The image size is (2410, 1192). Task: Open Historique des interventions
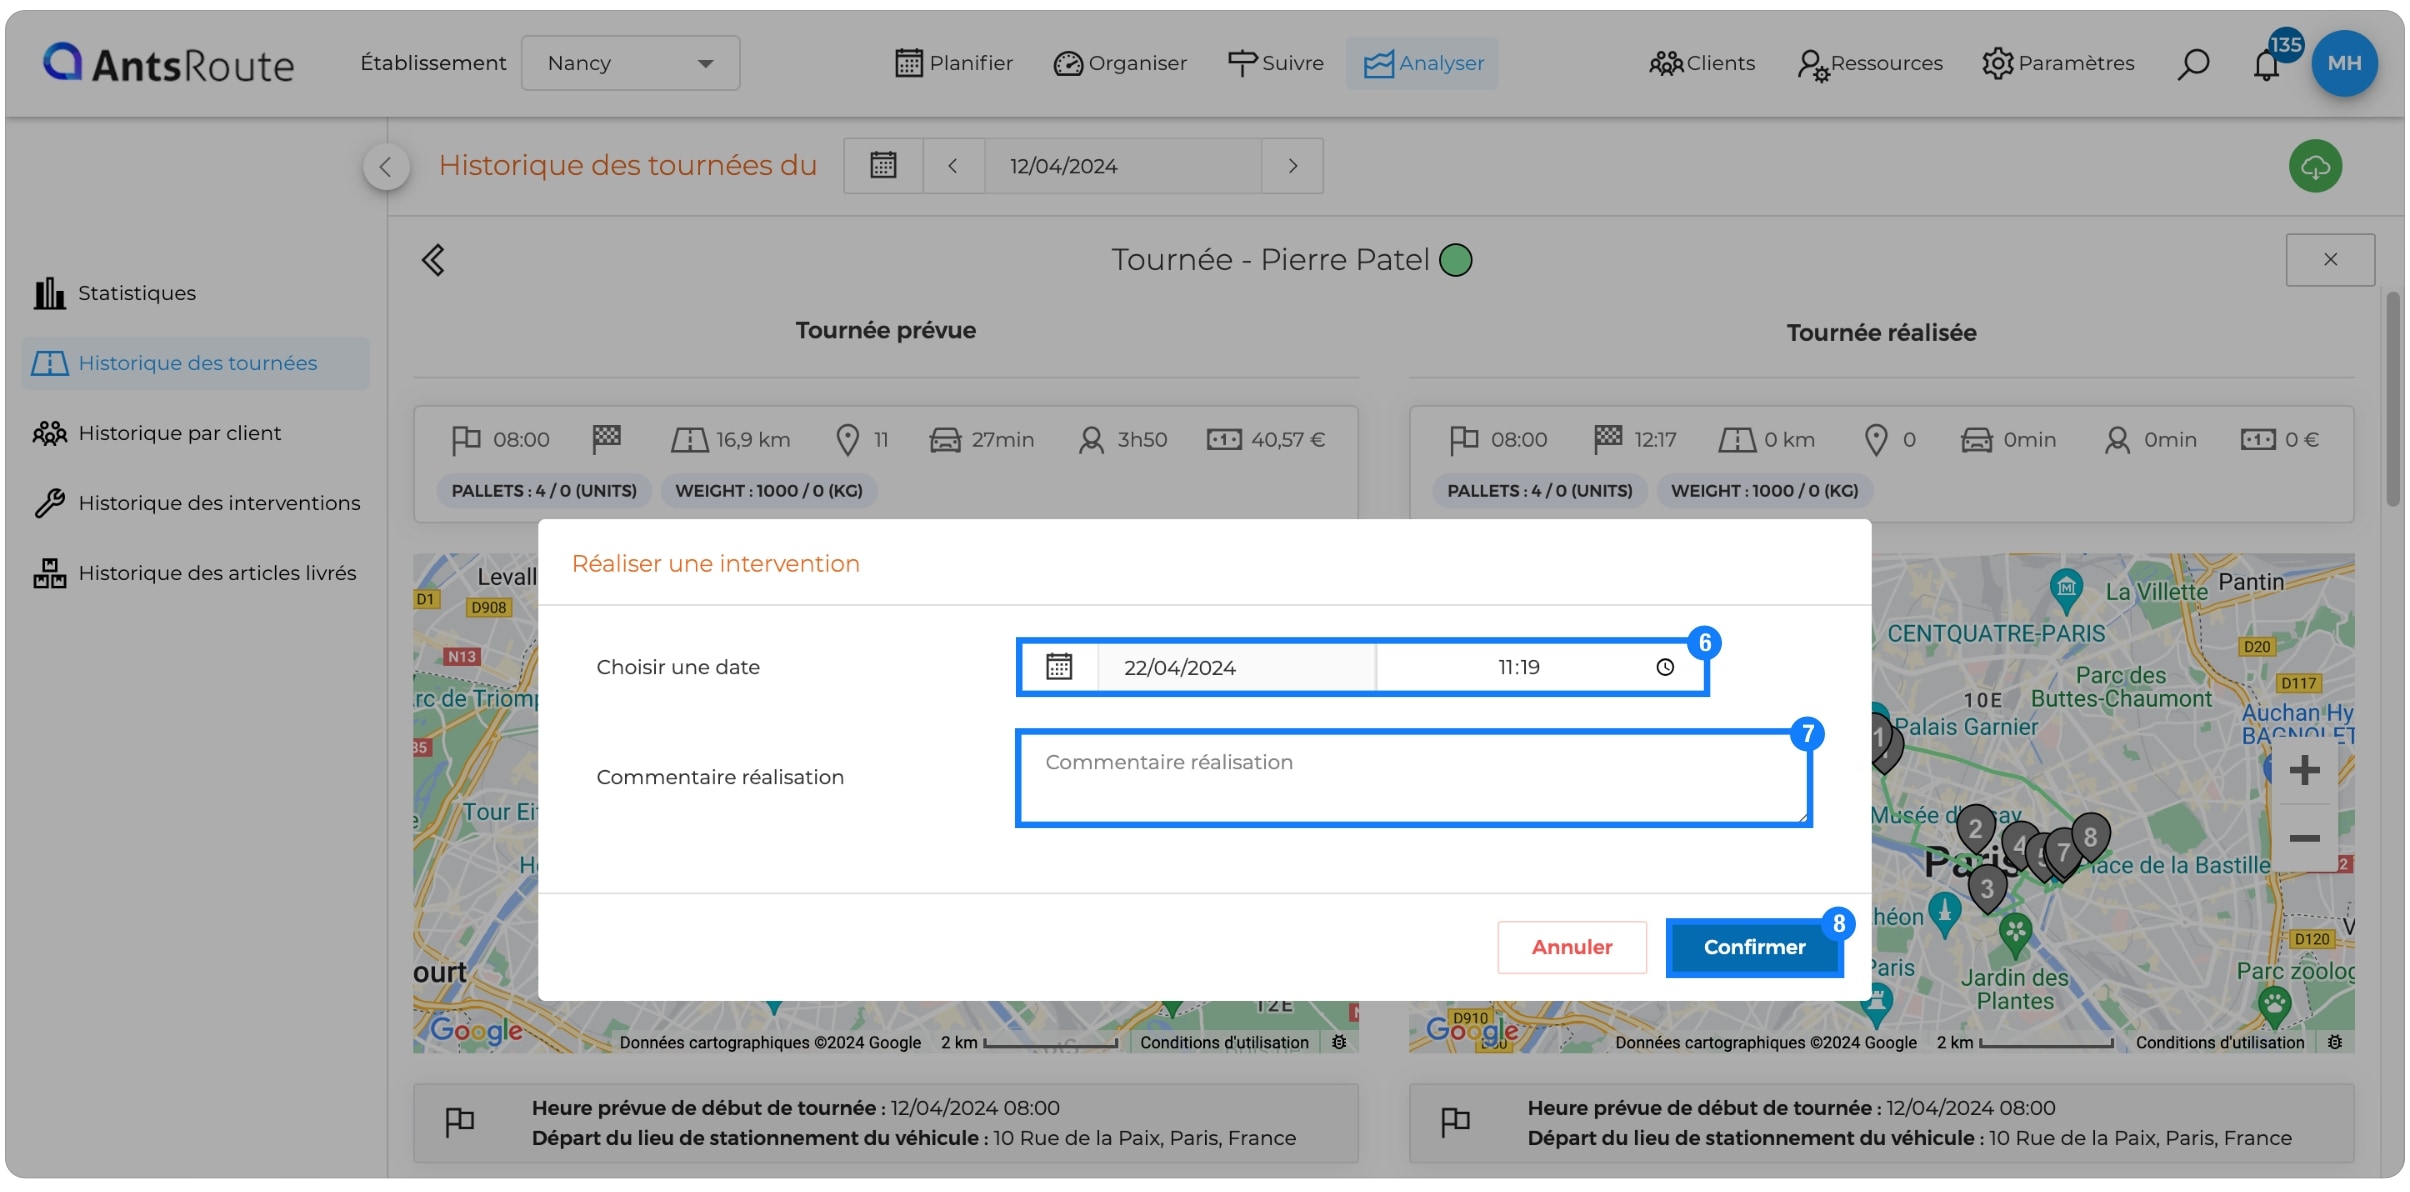197,503
